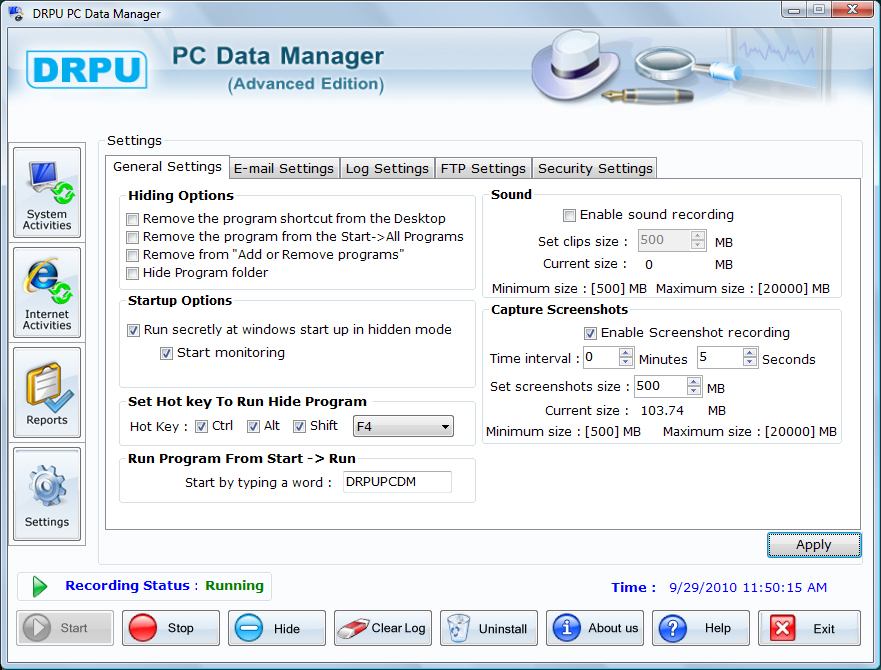Click the Start by typing a word field
Image resolution: width=881 pixels, height=670 pixels.
point(397,482)
